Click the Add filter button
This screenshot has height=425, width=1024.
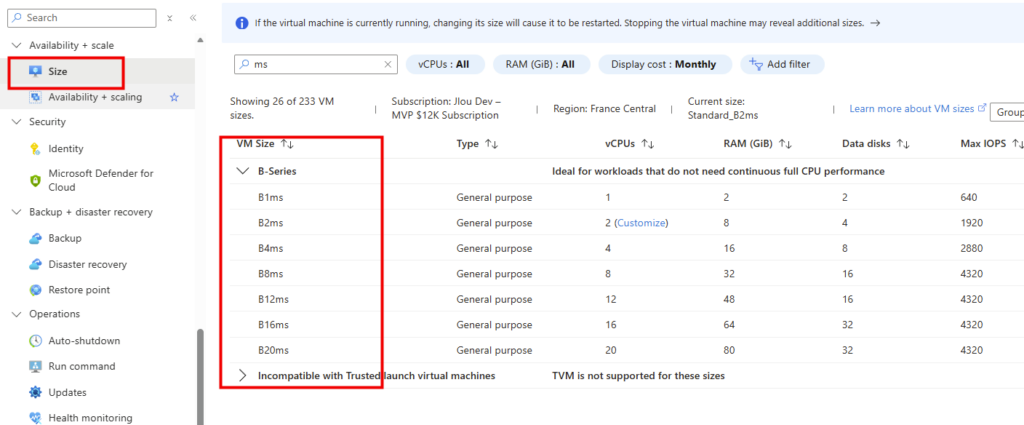click(782, 65)
